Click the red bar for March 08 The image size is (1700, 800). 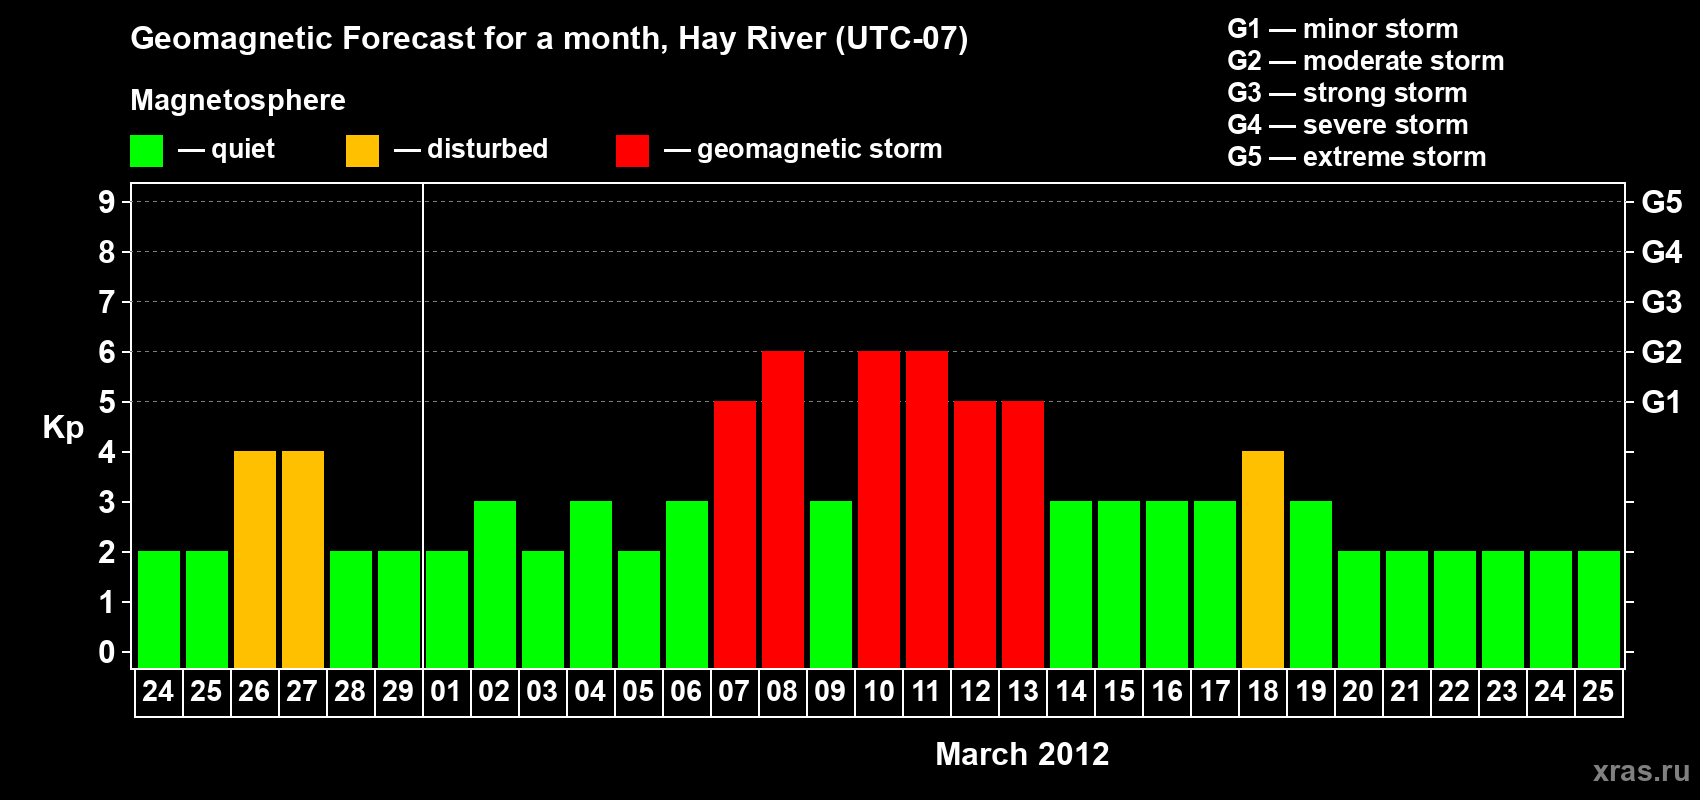(x=783, y=509)
